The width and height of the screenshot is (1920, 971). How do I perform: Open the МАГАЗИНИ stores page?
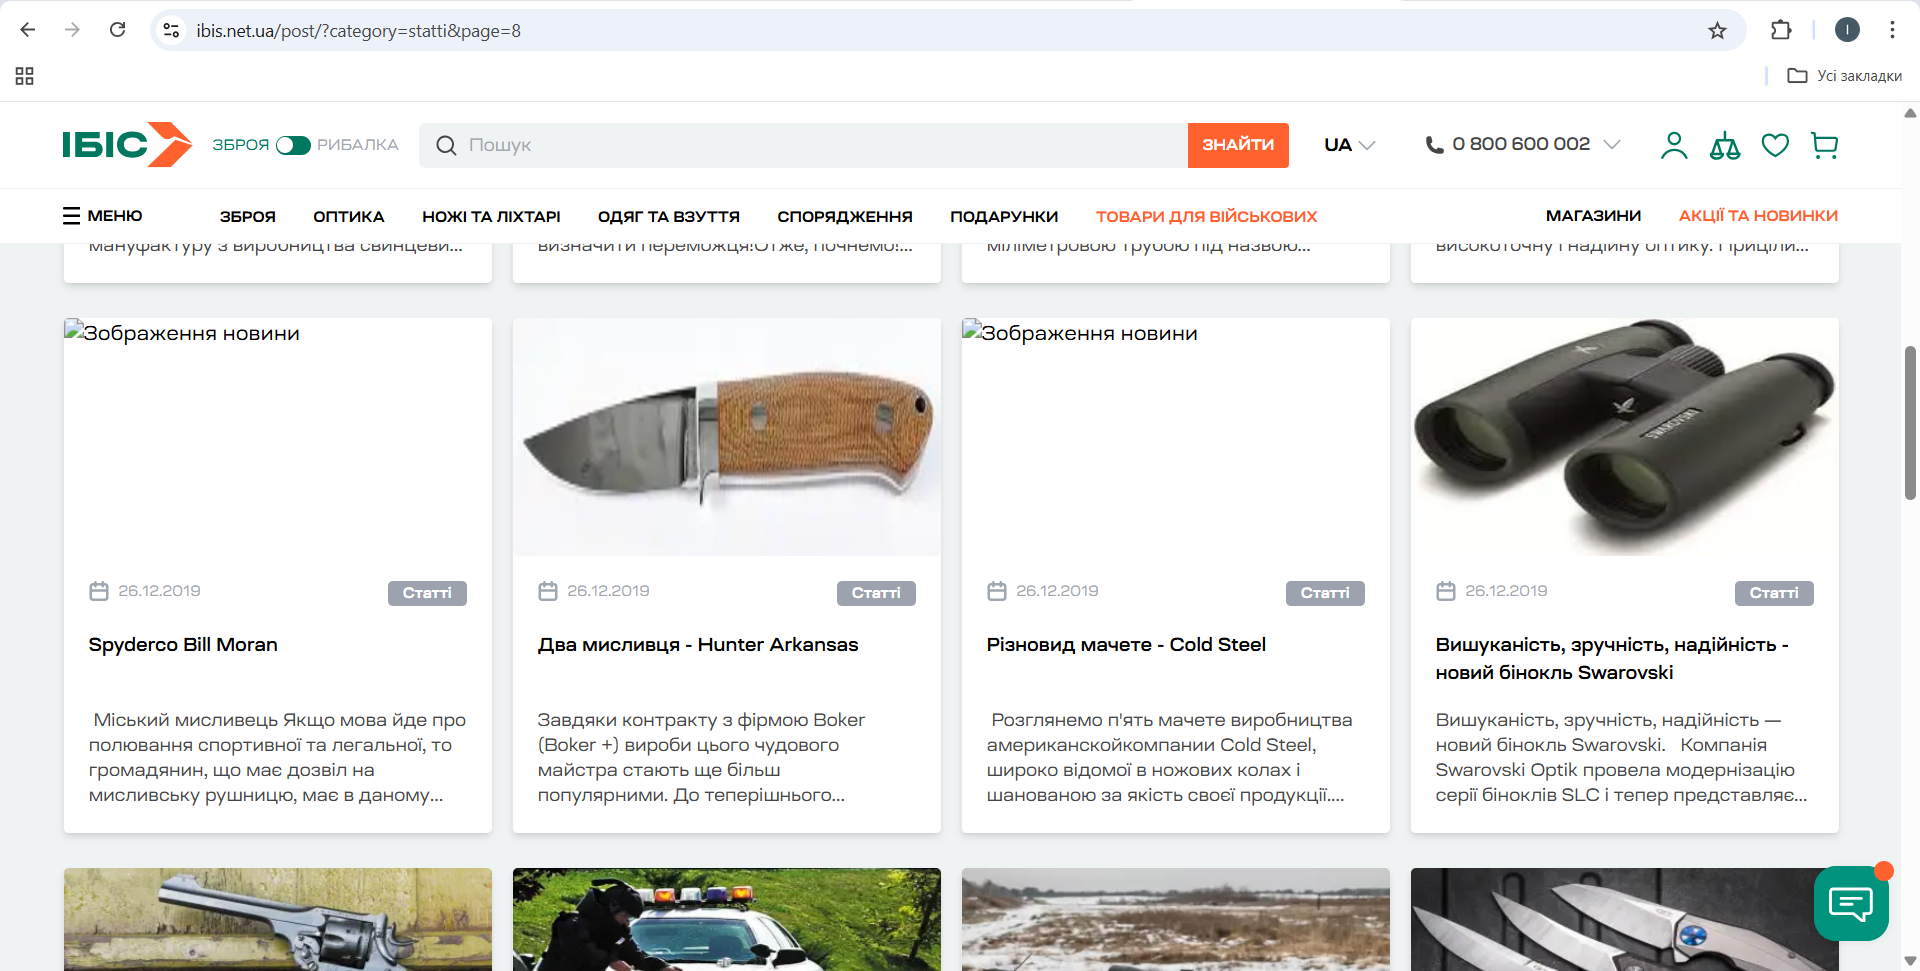pos(1593,216)
